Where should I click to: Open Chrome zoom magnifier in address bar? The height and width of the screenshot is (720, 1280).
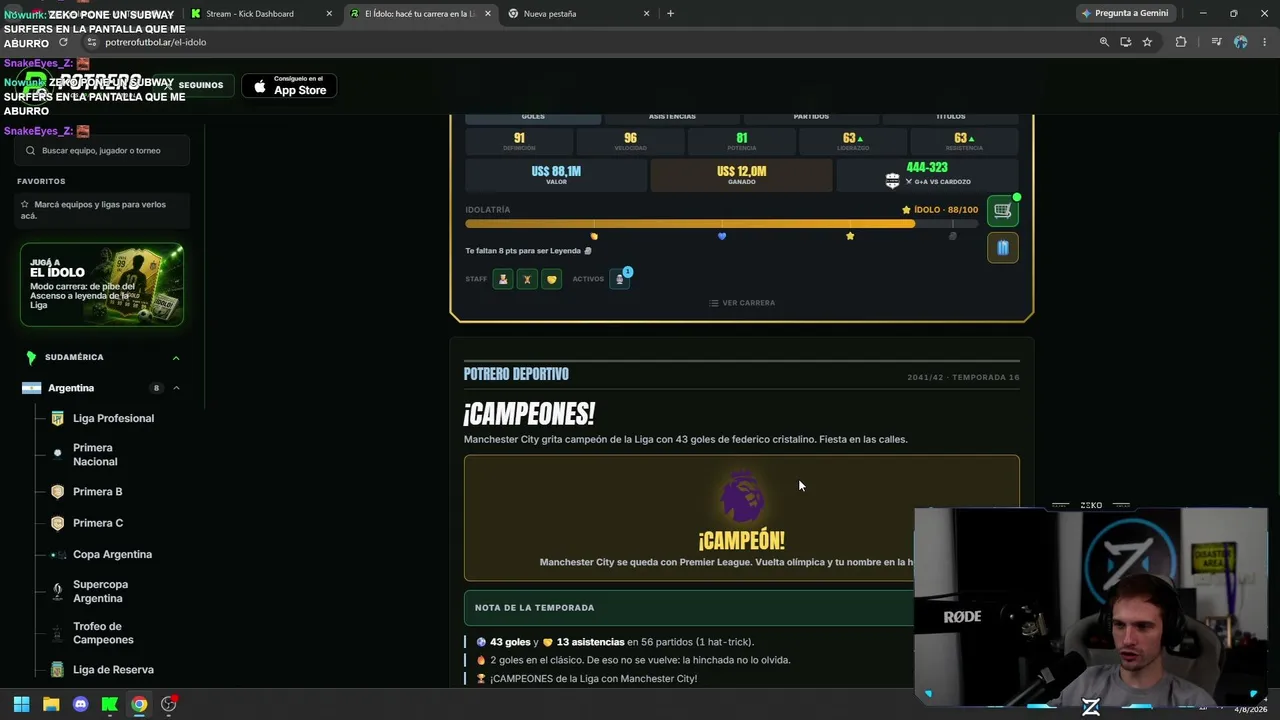(1104, 42)
